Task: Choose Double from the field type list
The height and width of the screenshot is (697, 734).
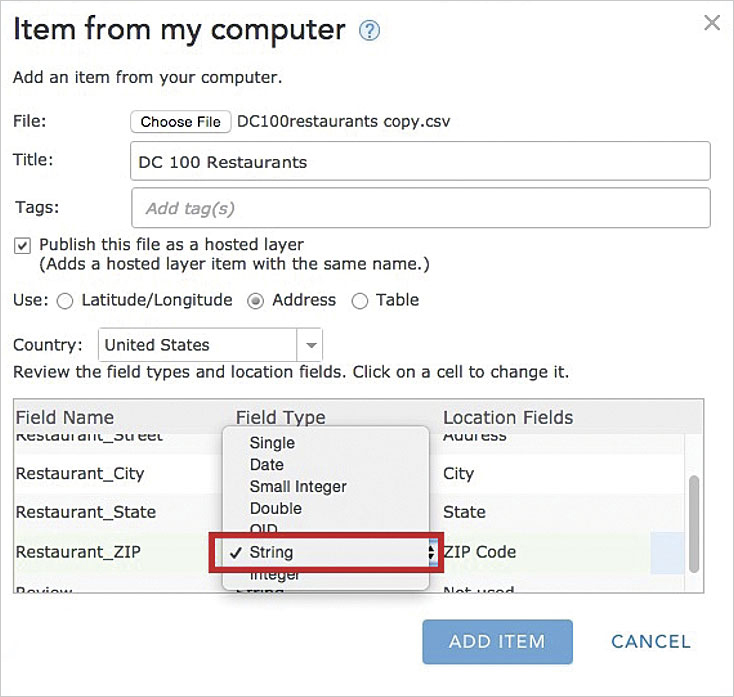Action: pos(275,509)
